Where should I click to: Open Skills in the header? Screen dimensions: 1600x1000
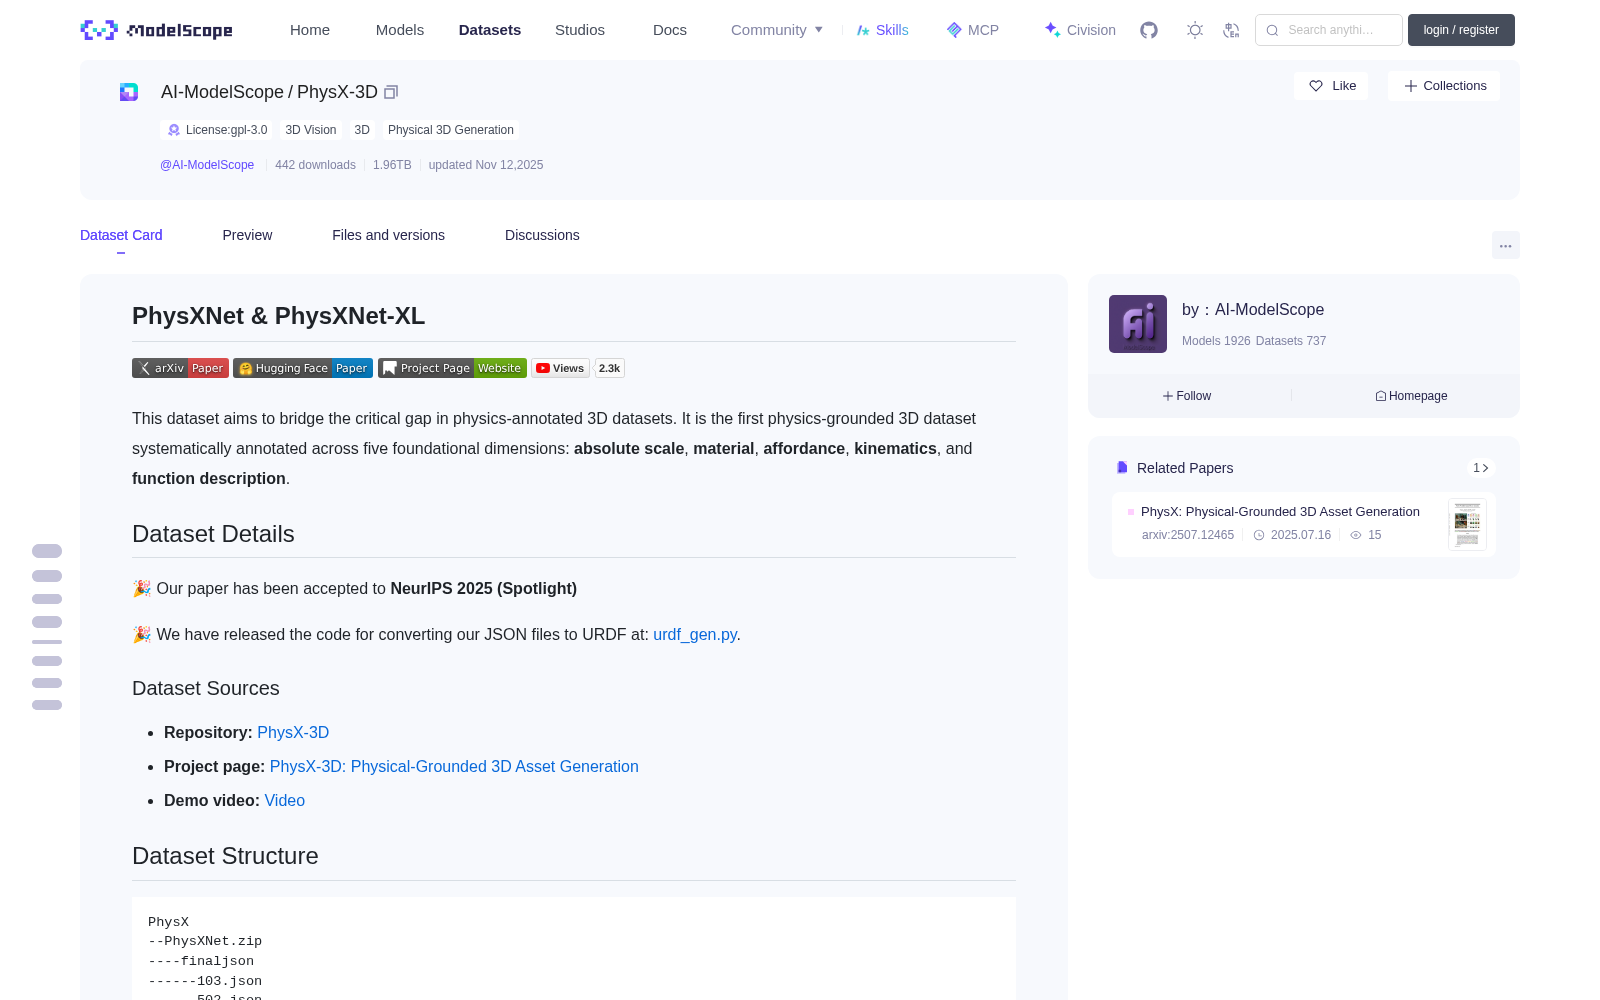883,30
